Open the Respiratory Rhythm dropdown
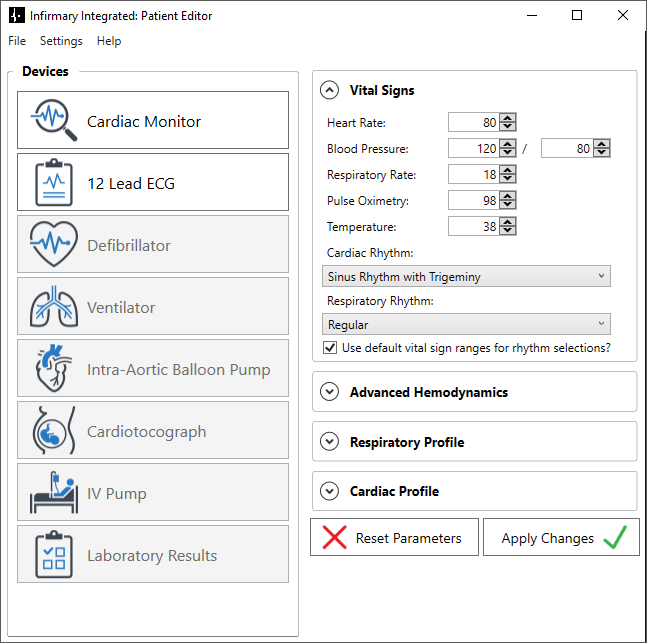This screenshot has width=647, height=643. [x=466, y=324]
